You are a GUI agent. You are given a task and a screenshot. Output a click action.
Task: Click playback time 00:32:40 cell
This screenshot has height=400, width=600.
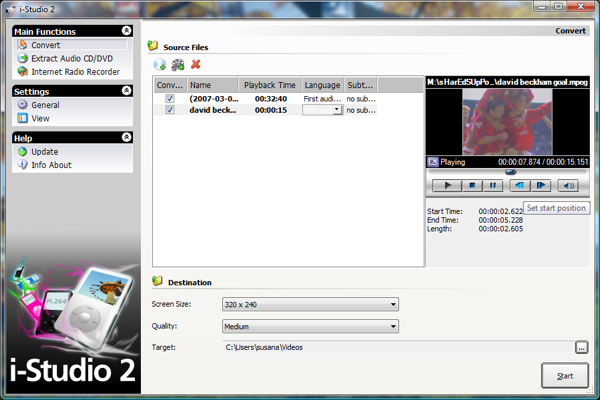tap(271, 99)
